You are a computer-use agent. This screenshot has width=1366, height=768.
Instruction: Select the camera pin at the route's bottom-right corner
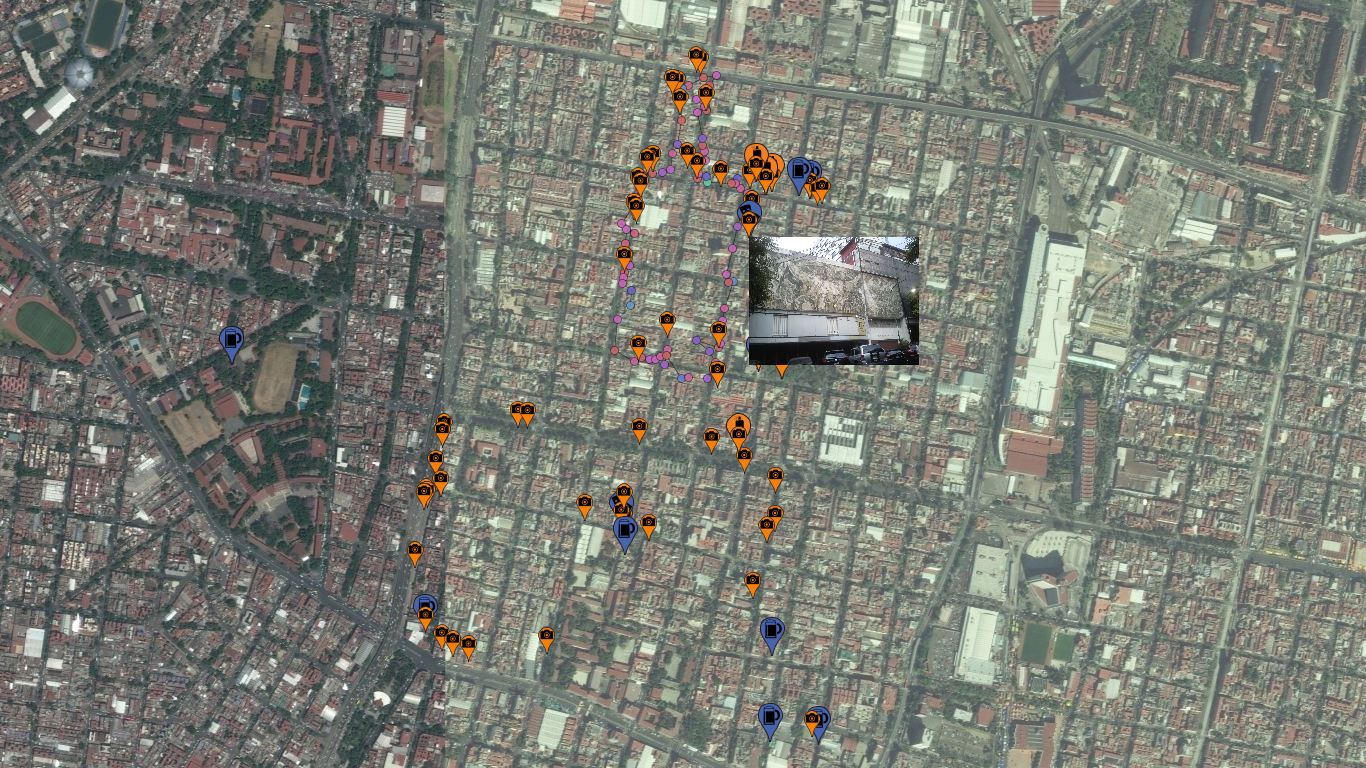717,372
